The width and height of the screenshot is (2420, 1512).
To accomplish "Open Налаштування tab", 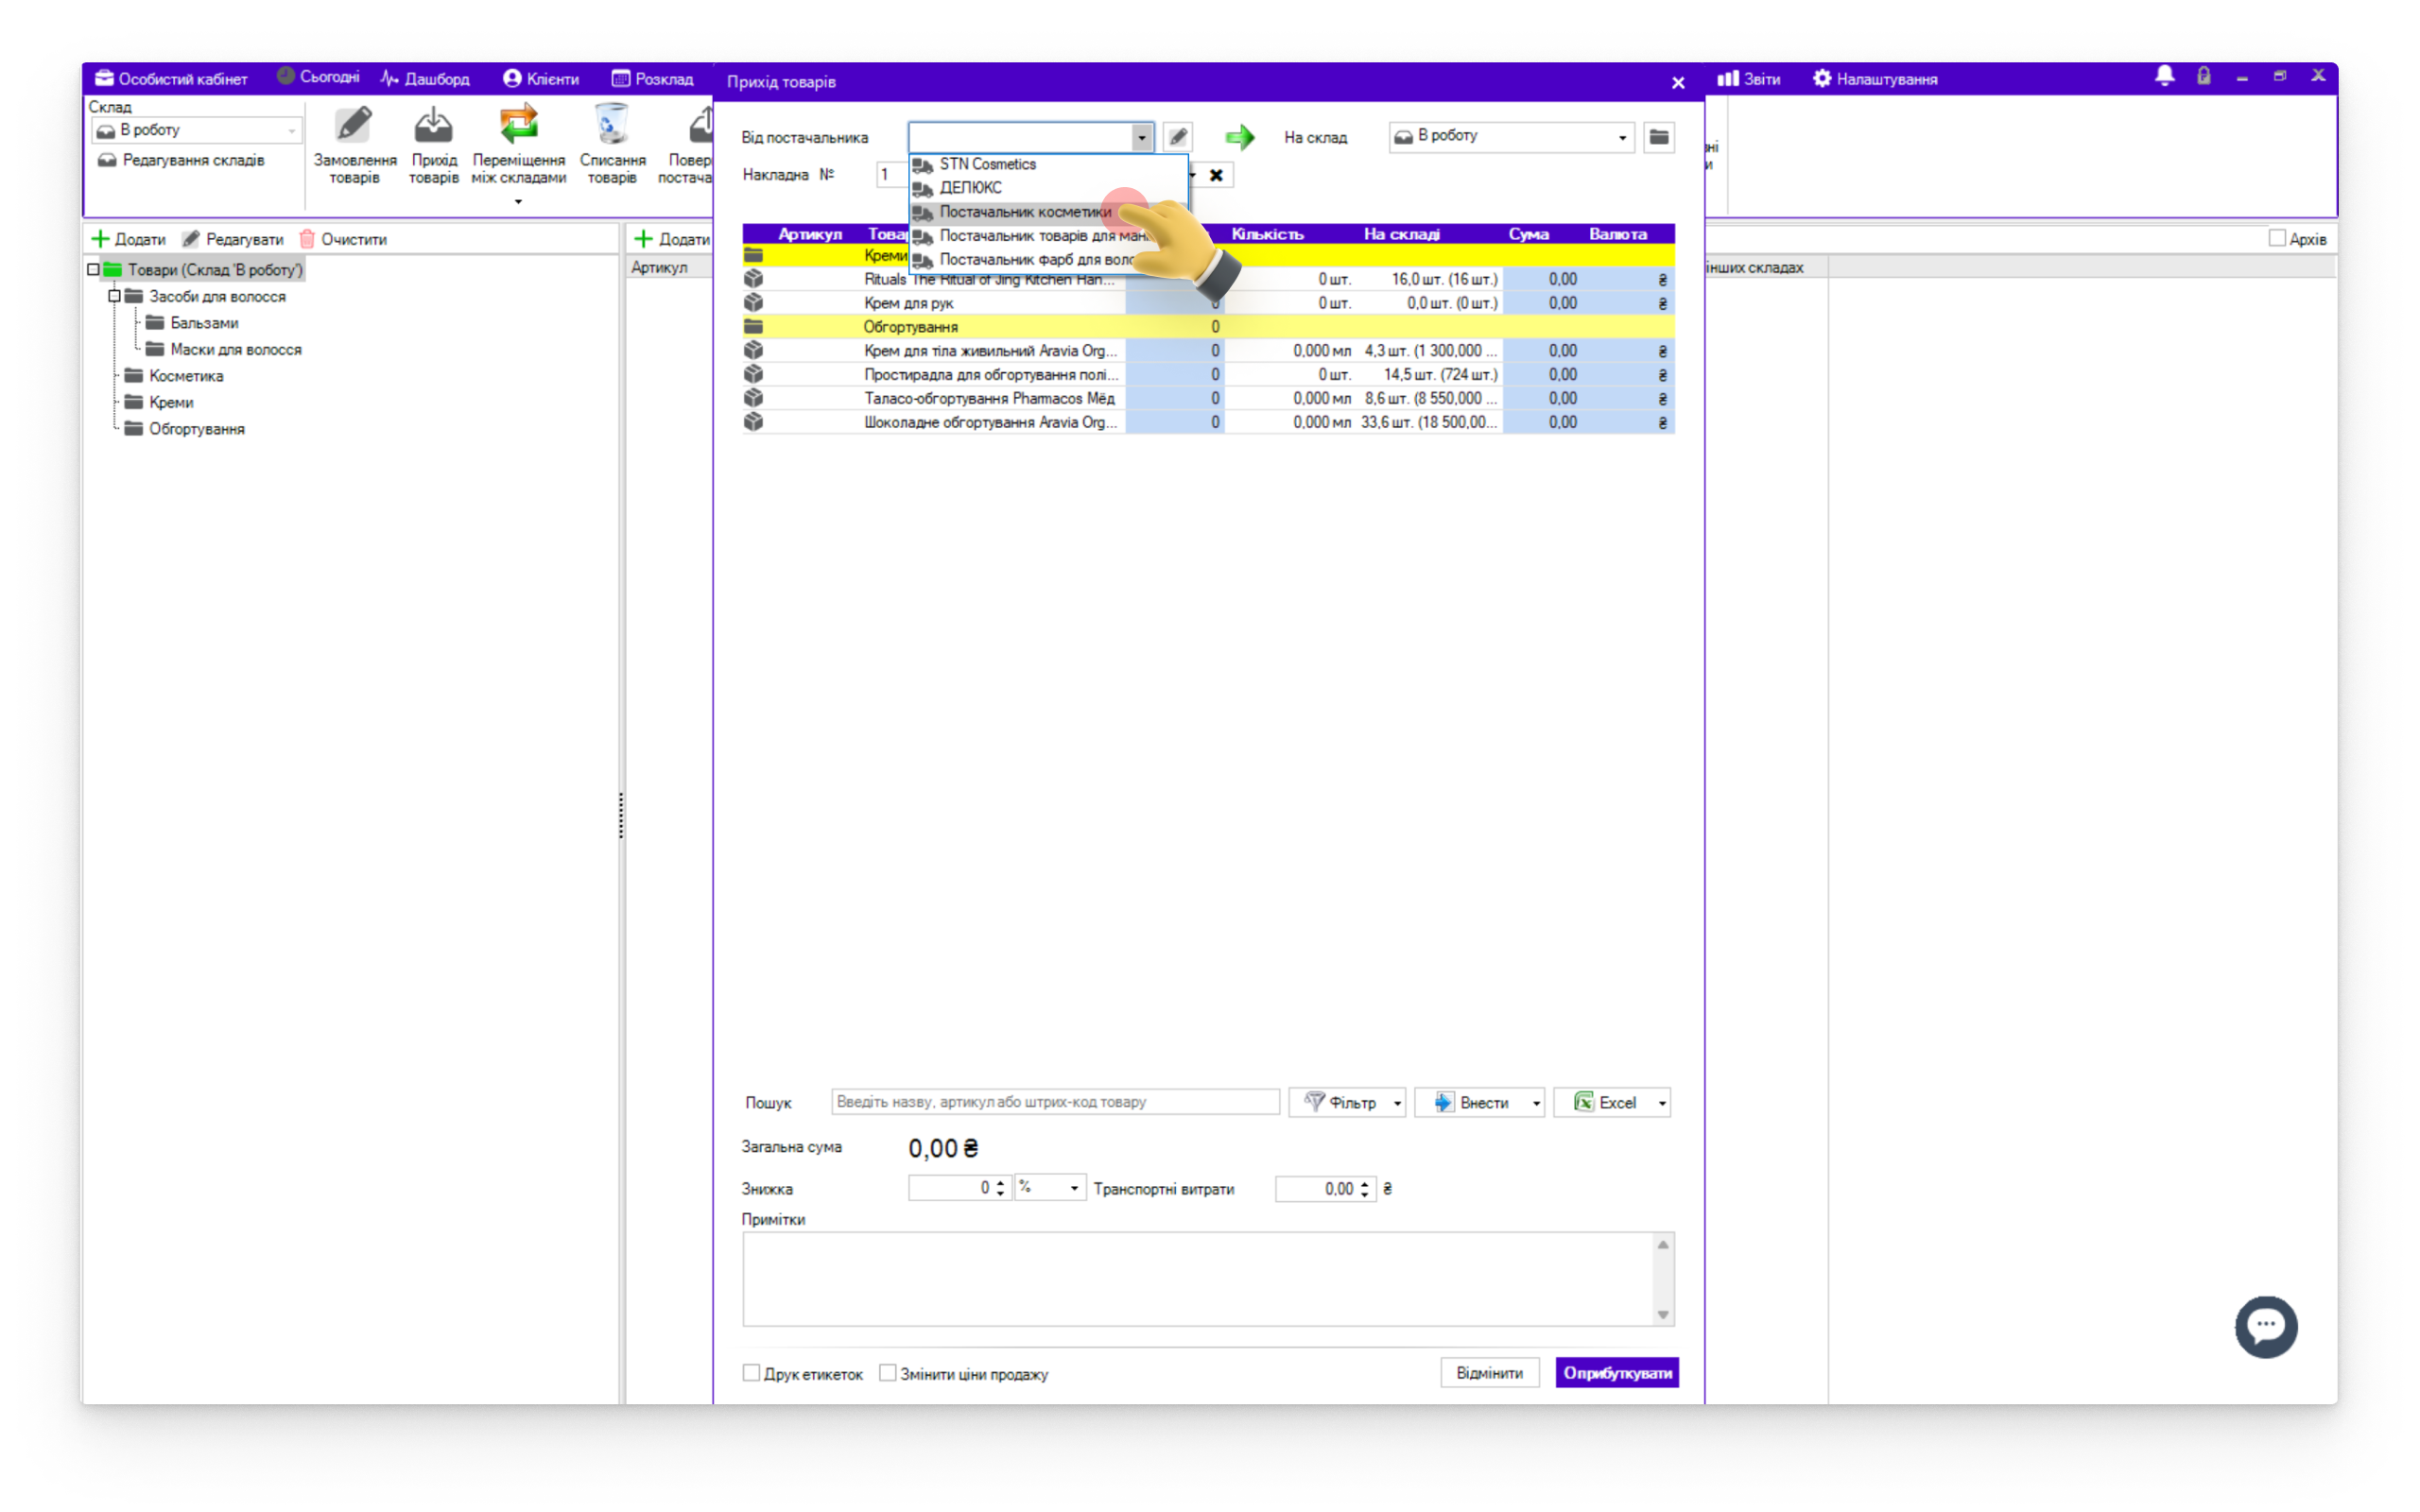I will point(1875,79).
